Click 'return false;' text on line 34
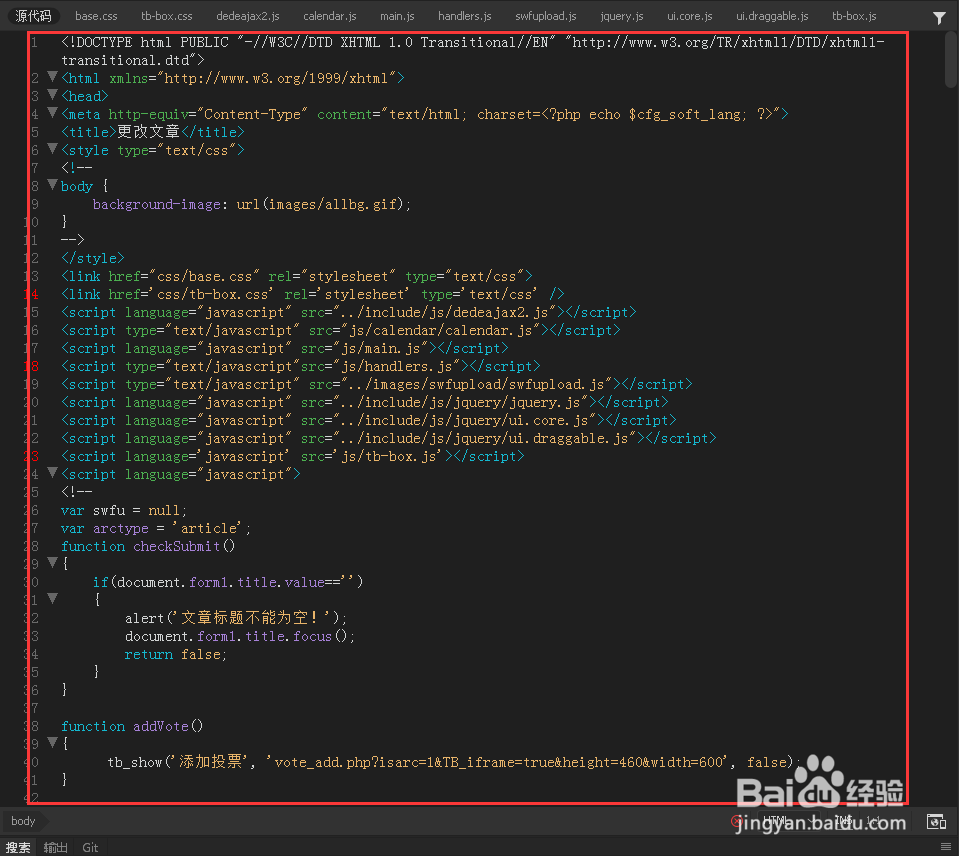The width and height of the screenshot is (959, 856). tap(176, 655)
